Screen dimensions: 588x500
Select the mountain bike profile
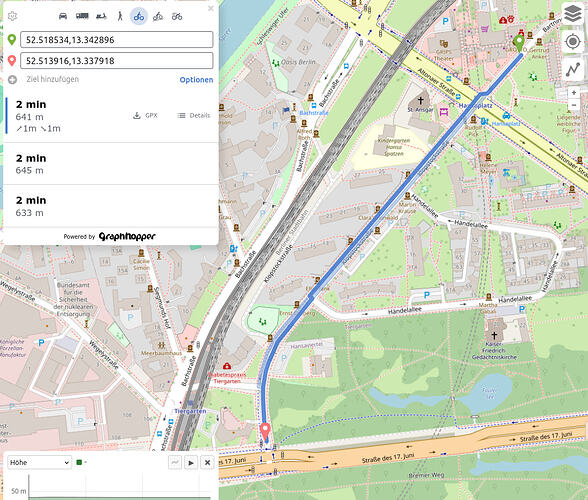click(158, 16)
